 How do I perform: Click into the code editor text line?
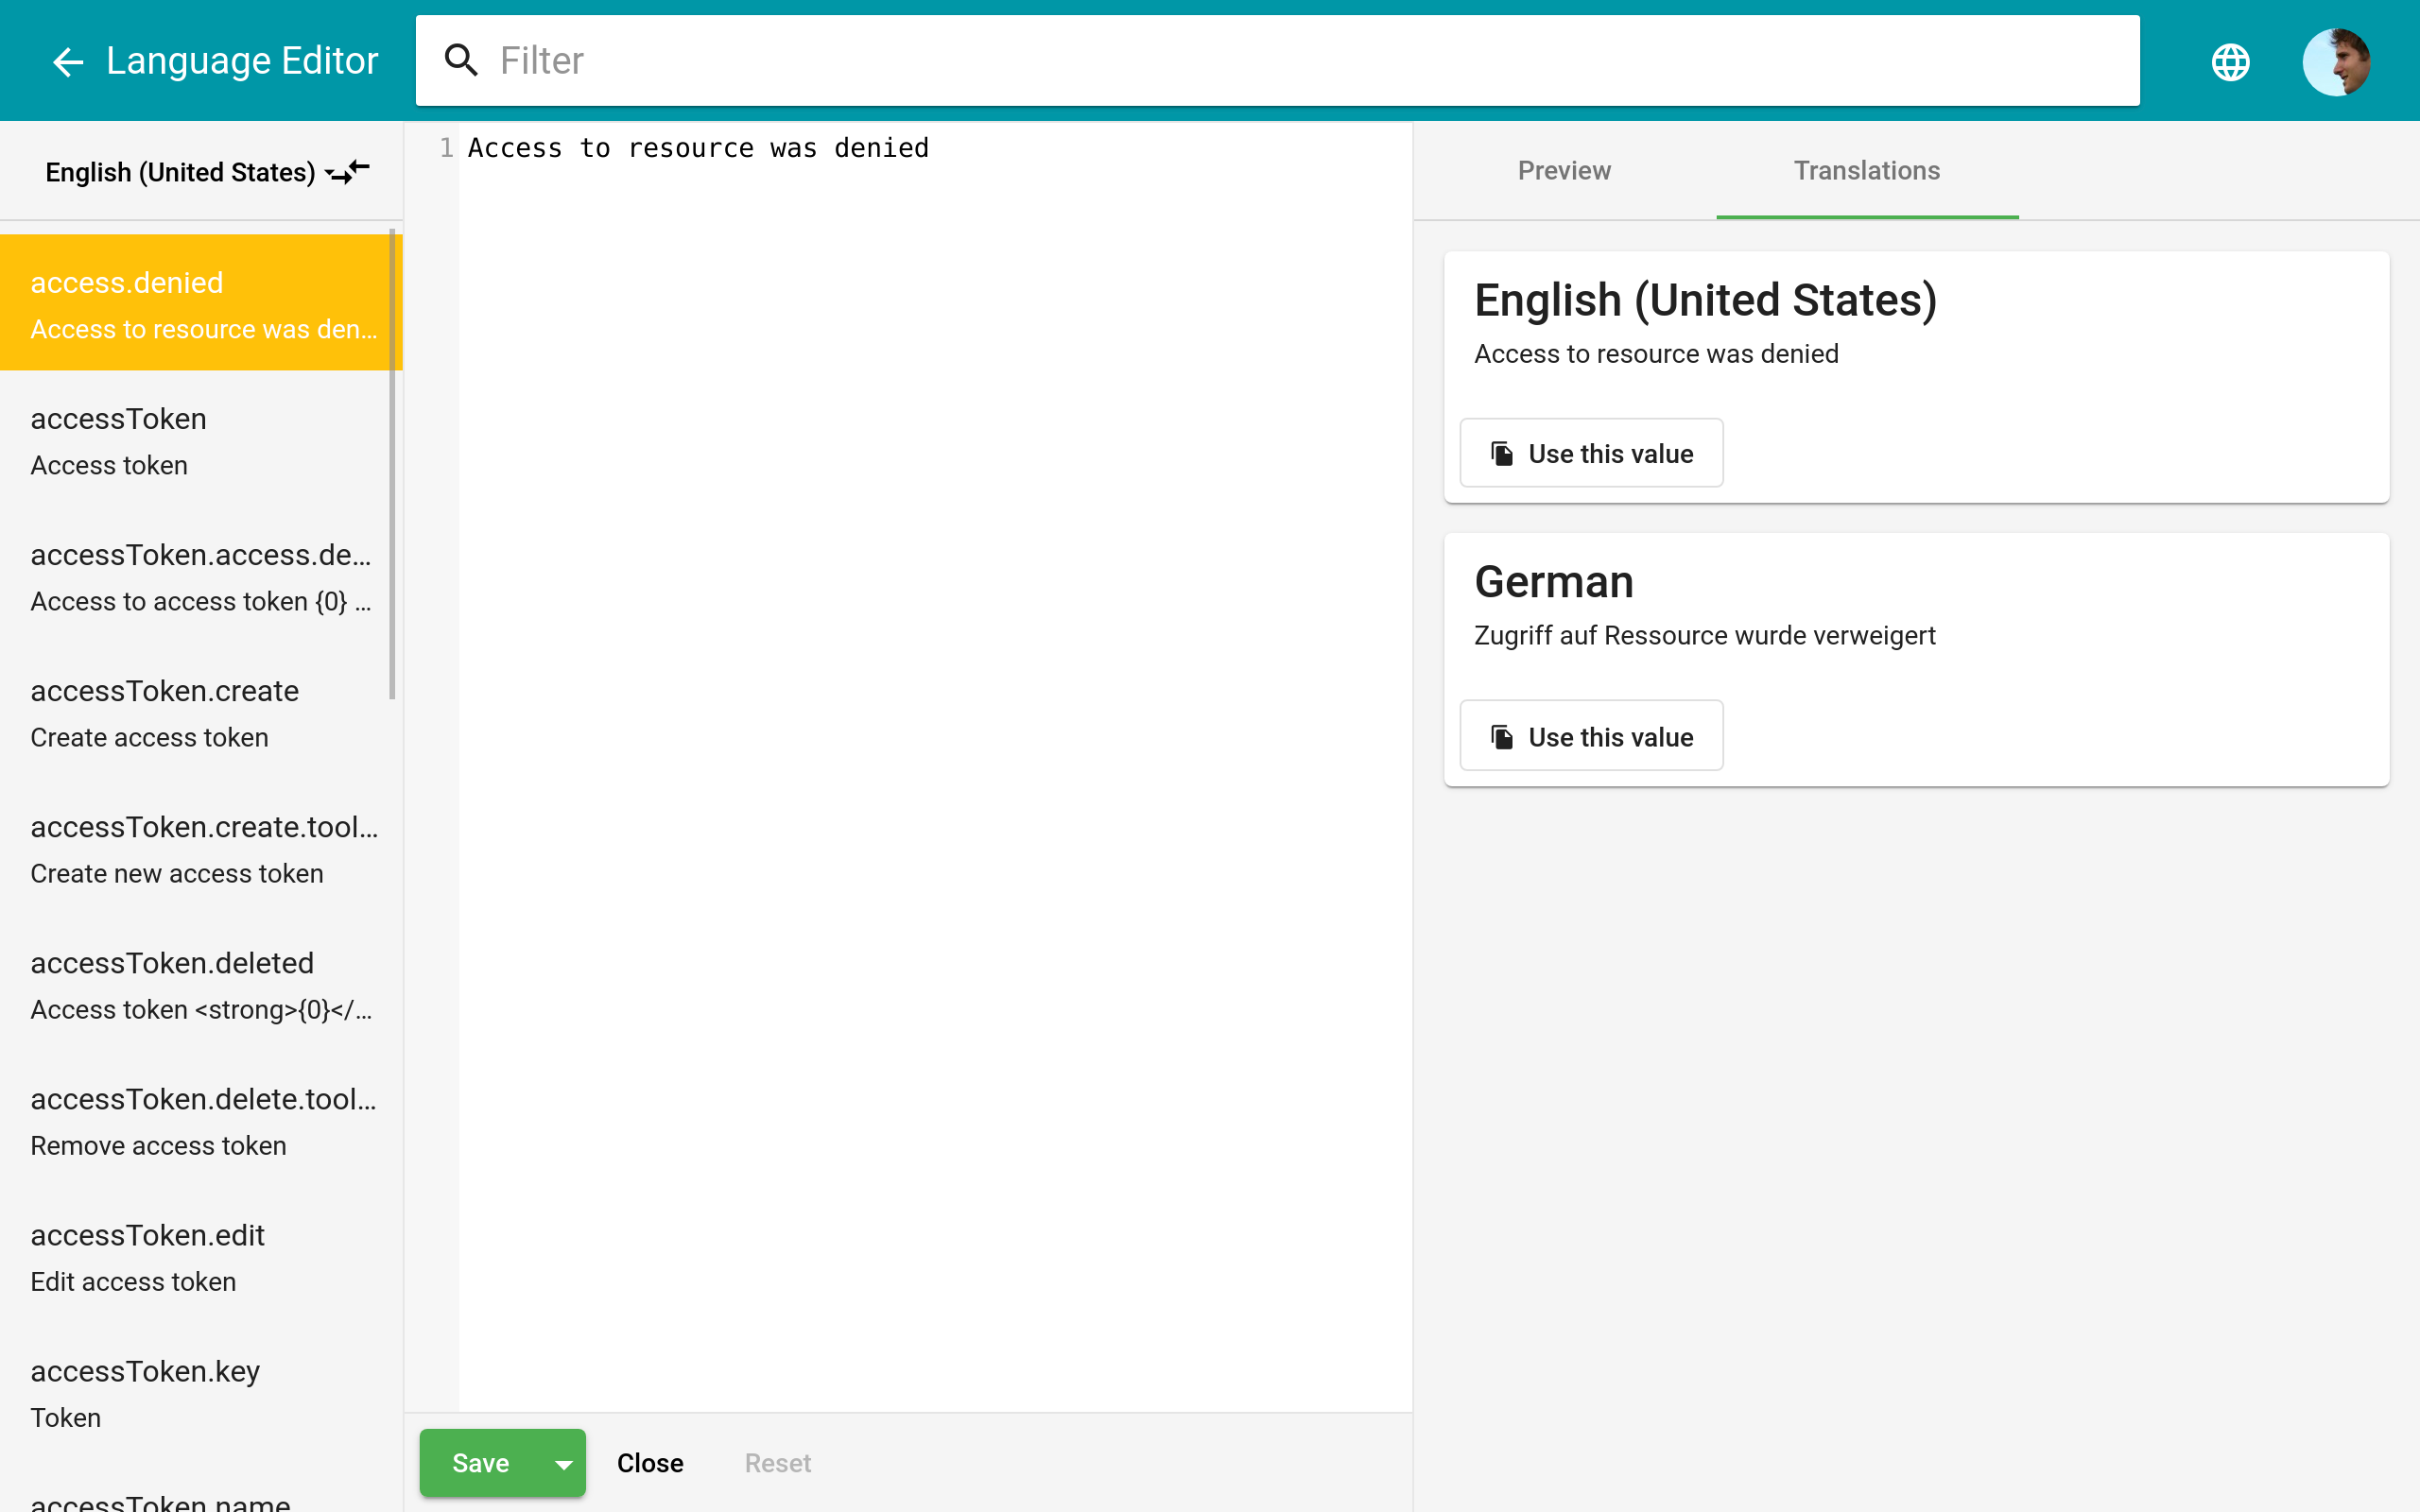698,148
